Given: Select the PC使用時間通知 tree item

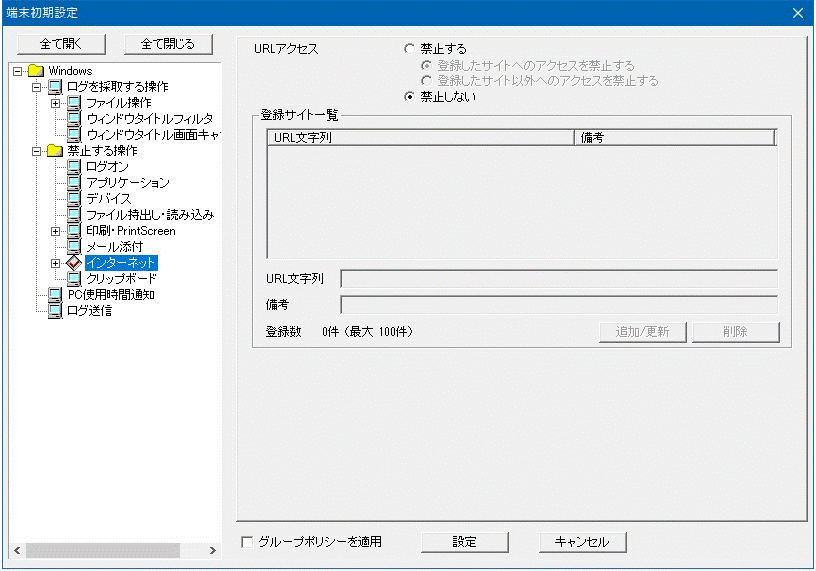Looking at the screenshot, I should click(111, 295).
